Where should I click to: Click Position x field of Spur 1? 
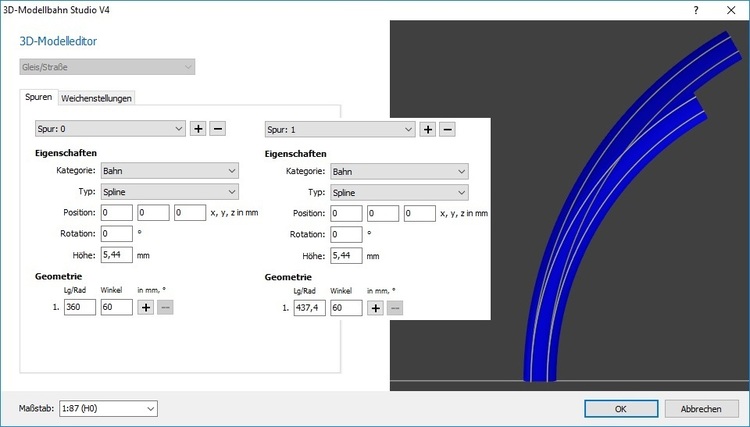[x=346, y=214]
